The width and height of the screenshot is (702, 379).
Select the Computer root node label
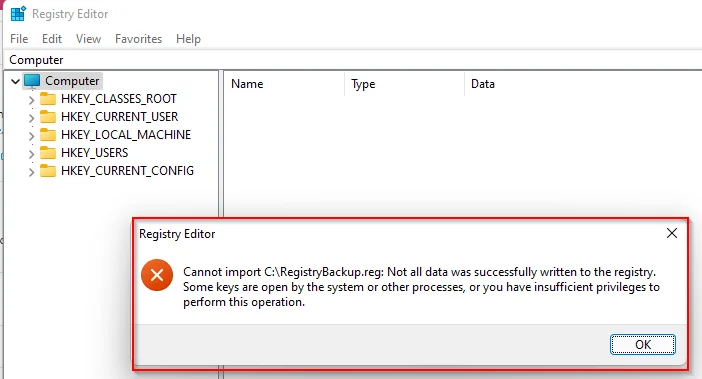[72, 81]
